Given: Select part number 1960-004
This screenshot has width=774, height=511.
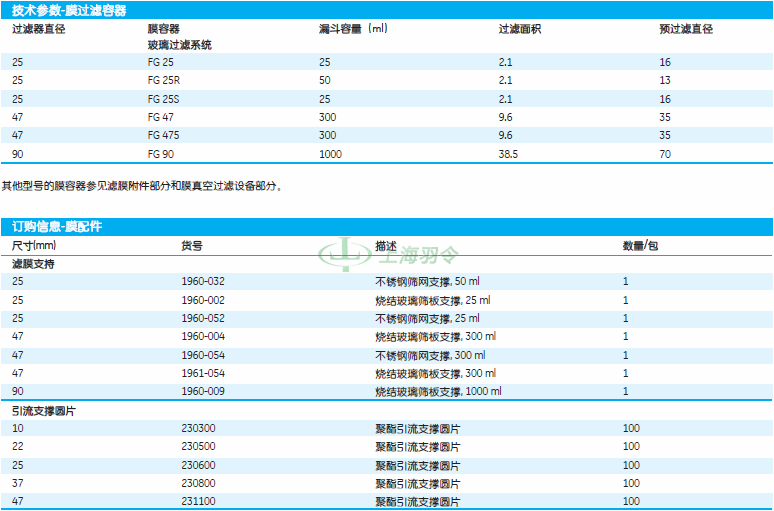Looking at the screenshot, I should [203, 336].
